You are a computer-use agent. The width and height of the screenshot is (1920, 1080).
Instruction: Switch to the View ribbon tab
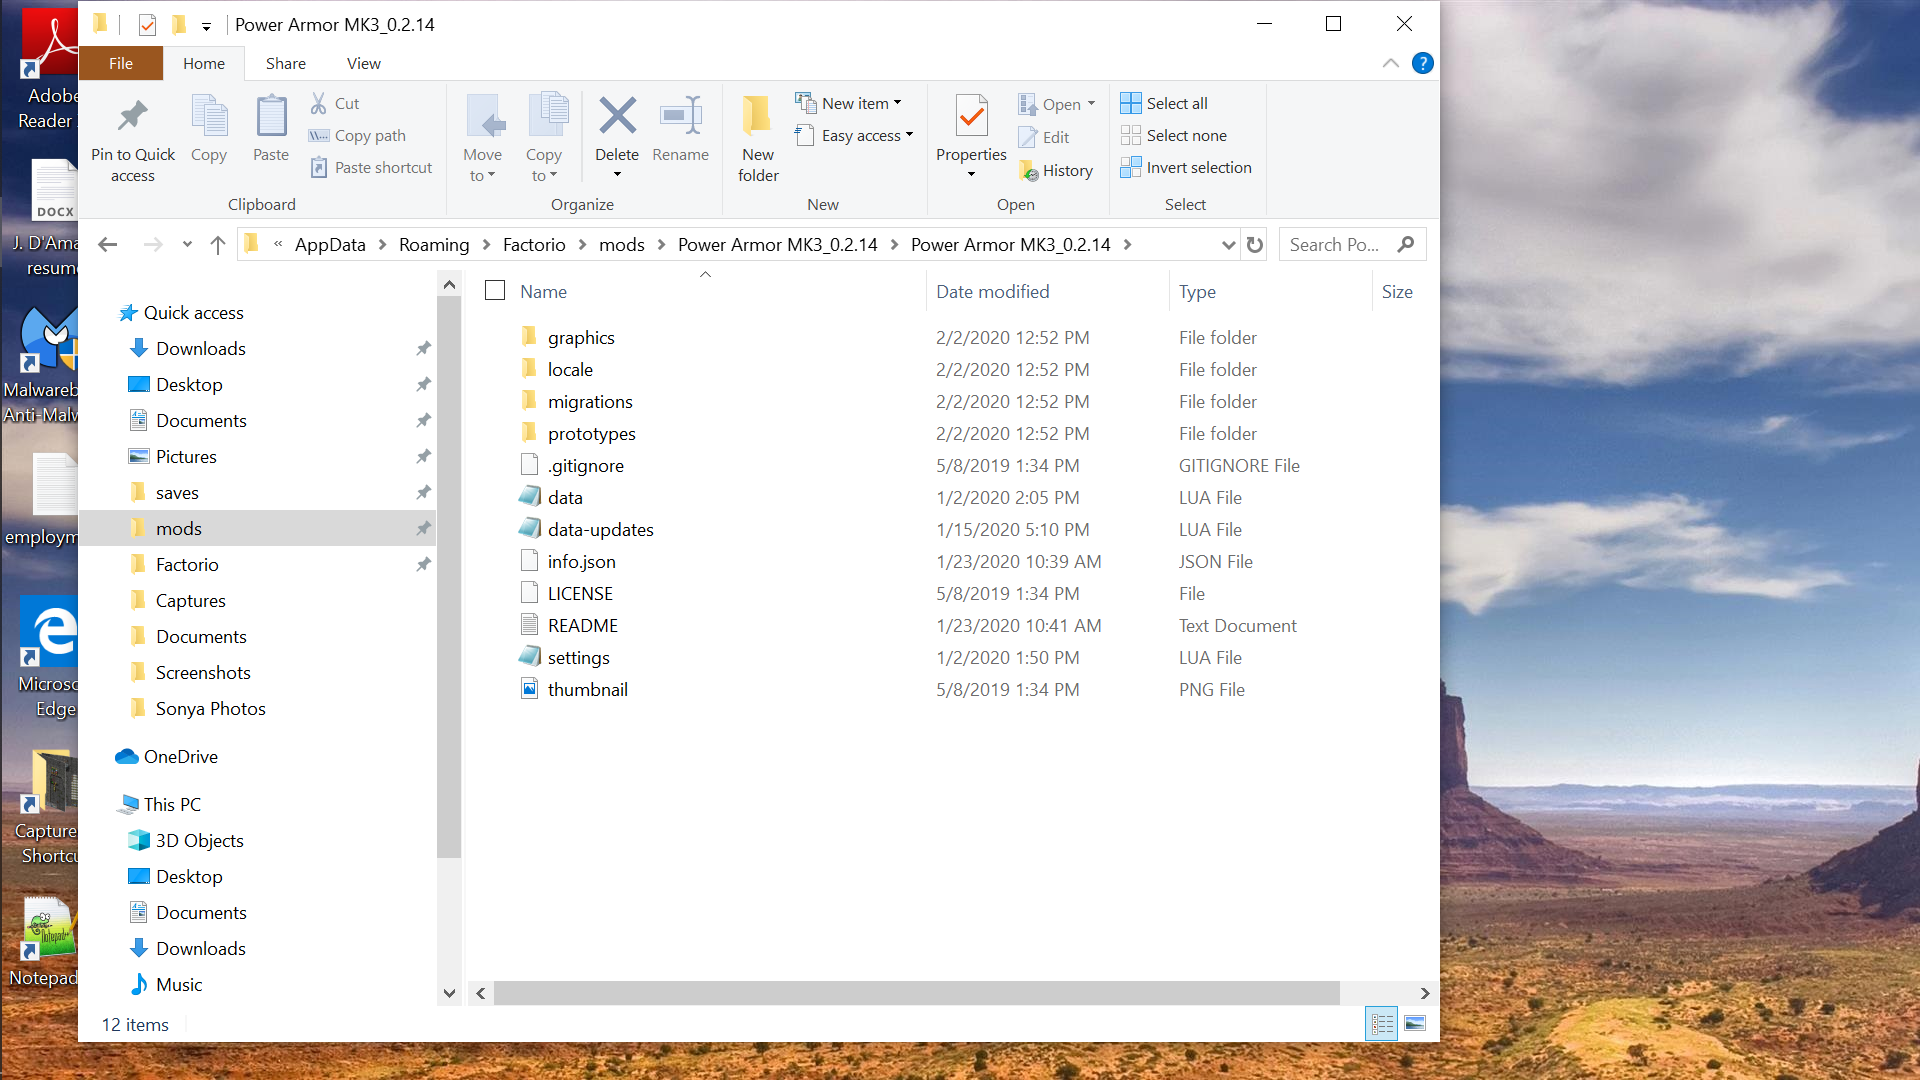coord(364,63)
